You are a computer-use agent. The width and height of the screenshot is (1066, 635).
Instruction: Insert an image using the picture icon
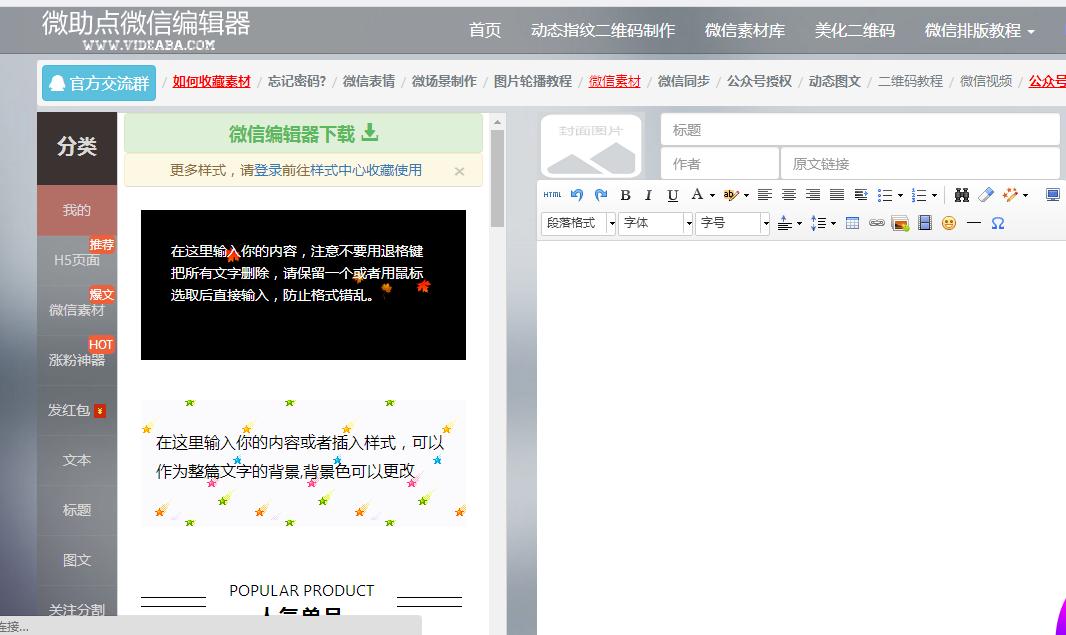click(901, 224)
